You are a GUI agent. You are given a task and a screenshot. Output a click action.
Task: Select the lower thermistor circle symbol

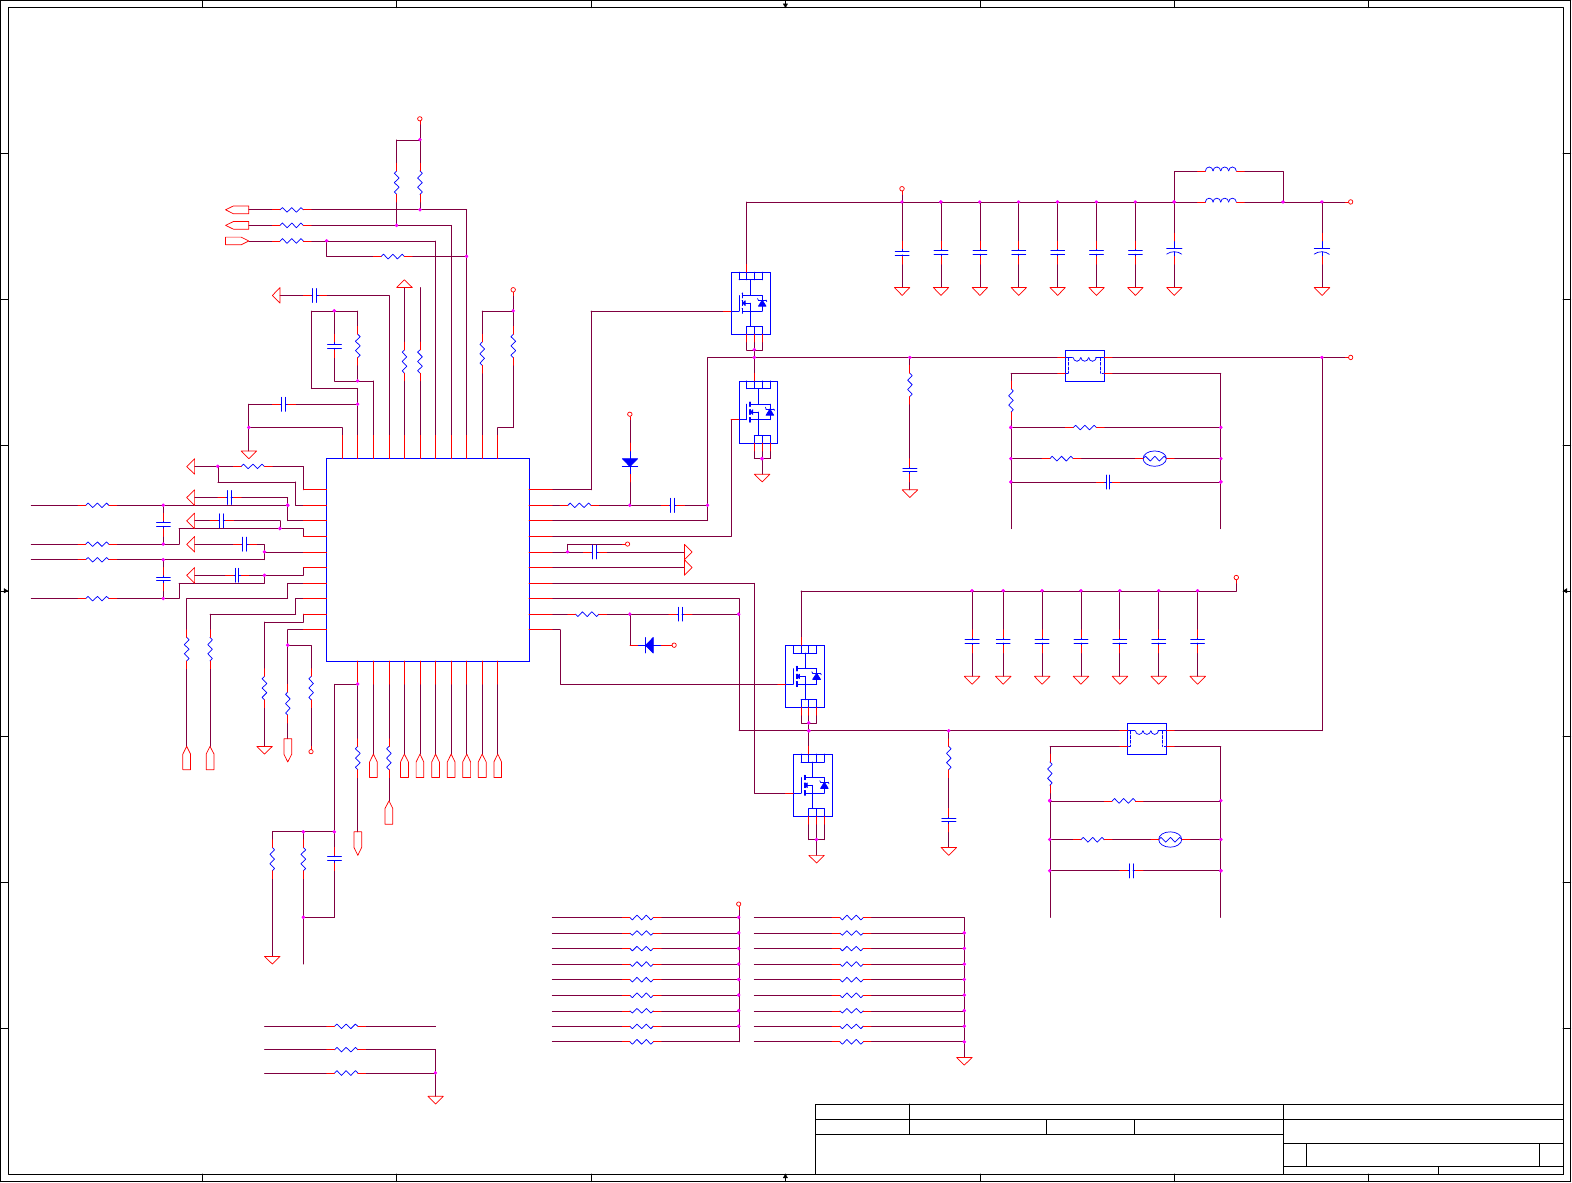pyautogui.click(x=1170, y=840)
